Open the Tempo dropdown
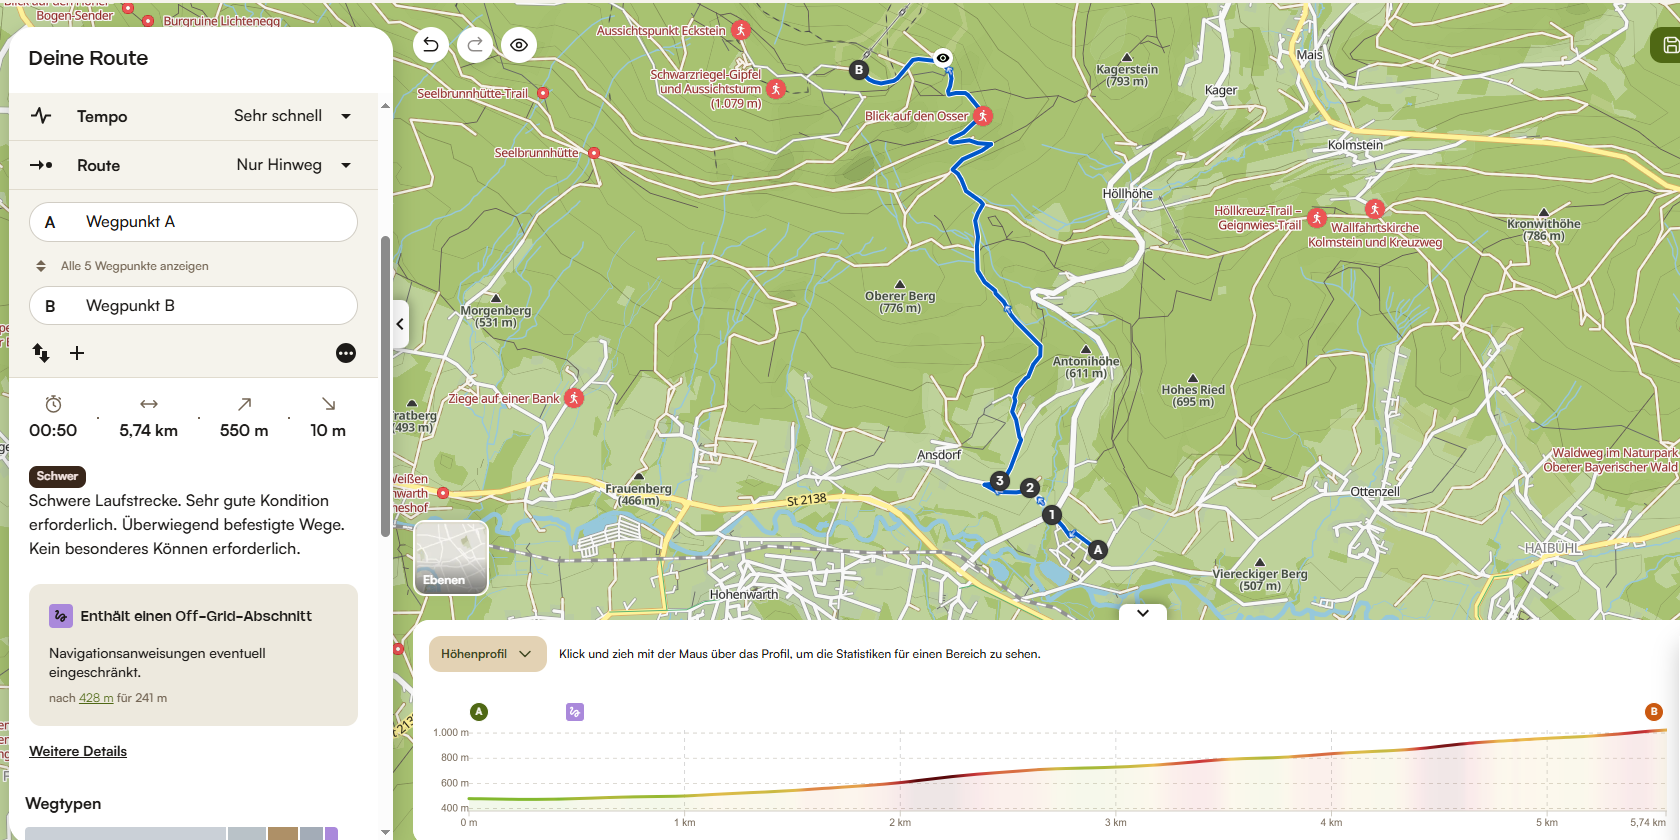Image resolution: width=1680 pixels, height=840 pixels. pos(292,116)
